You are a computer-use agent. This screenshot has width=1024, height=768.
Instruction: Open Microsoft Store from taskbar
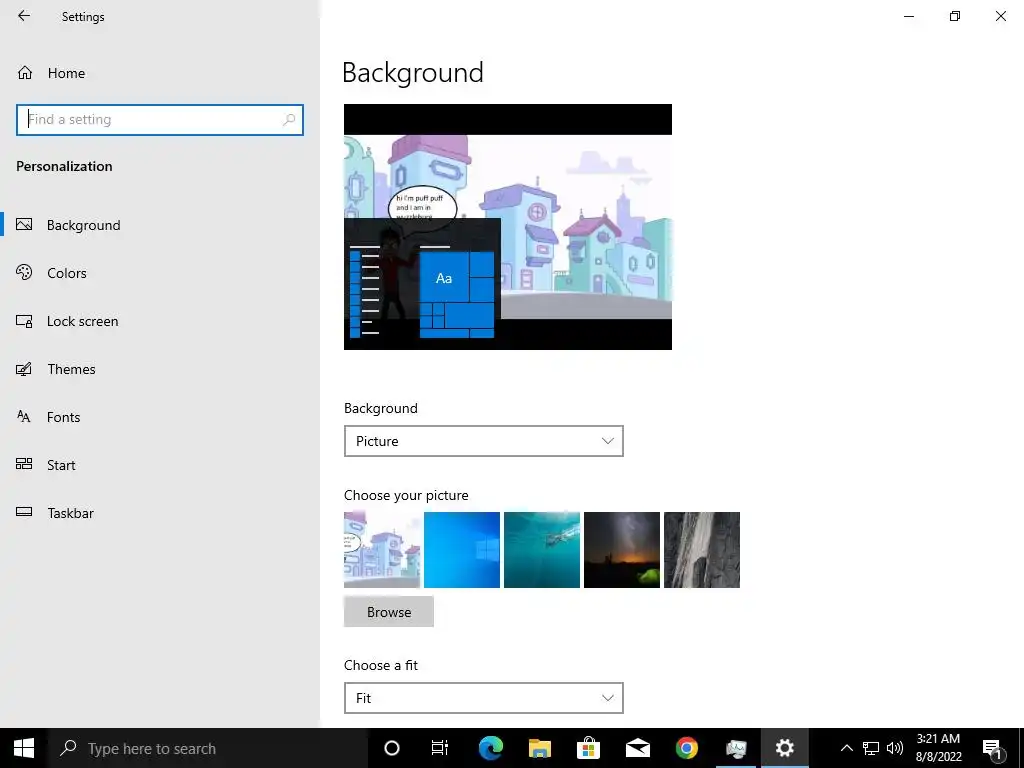[x=588, y=748]
